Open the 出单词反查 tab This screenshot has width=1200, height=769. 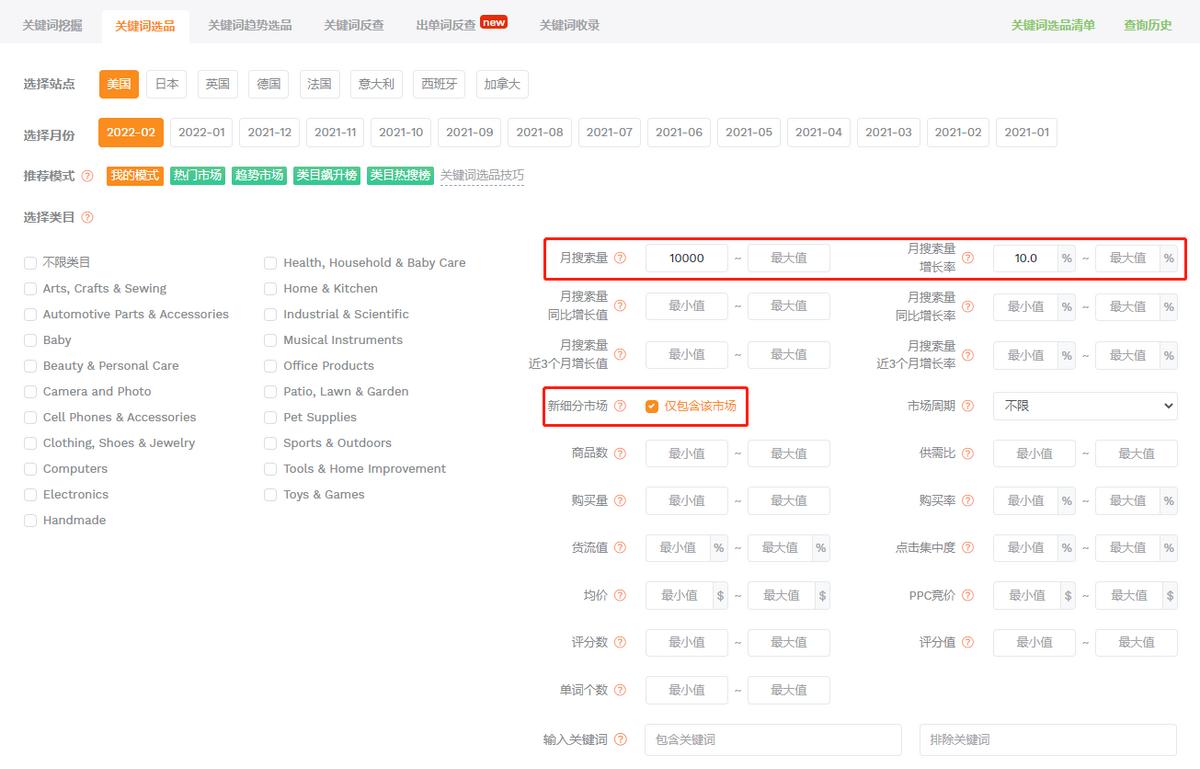click(447, 22)
